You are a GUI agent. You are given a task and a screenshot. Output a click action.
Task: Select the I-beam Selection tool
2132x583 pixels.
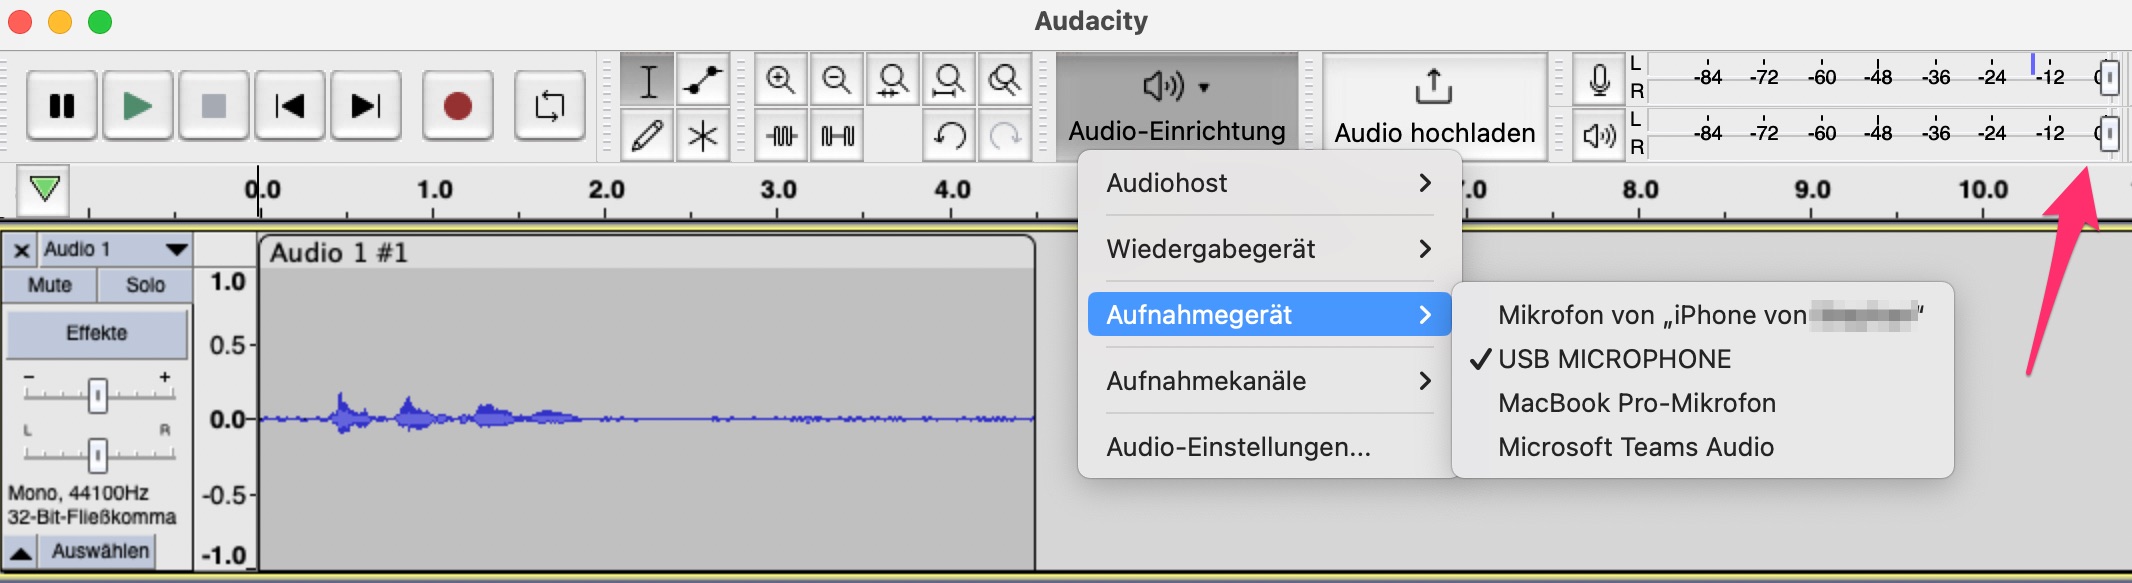[x=648, y=80]
